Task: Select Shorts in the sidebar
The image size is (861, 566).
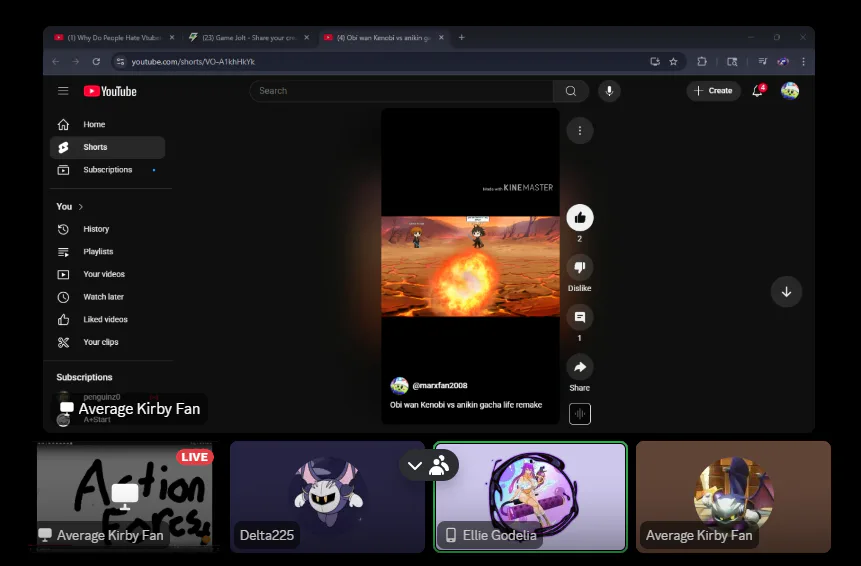Action: pyautogui.click(x=108, y=147)
